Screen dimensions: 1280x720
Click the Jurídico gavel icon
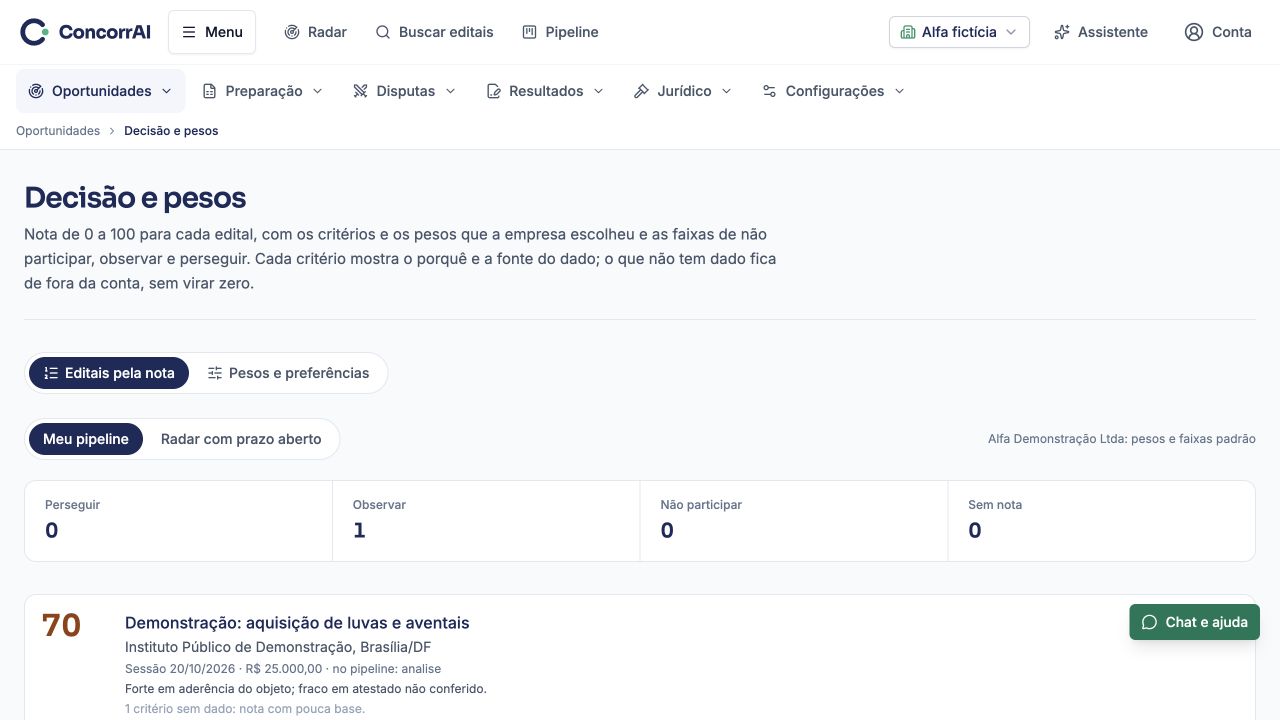coord(642,91)
